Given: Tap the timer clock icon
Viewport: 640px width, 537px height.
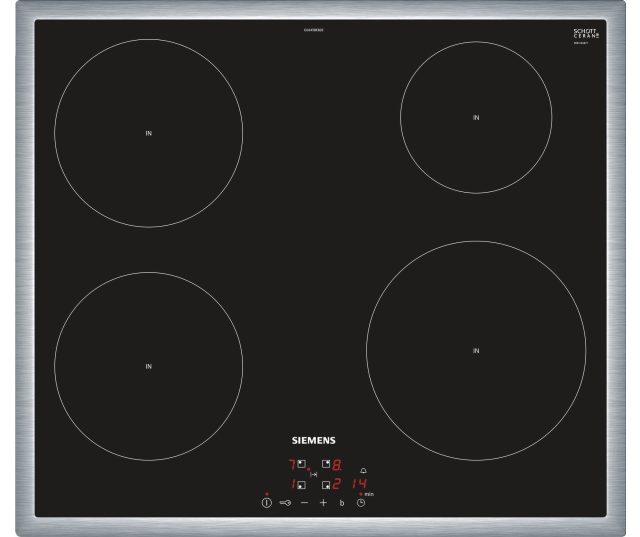Looking at the screenshot, I should [x=361, y=503].
